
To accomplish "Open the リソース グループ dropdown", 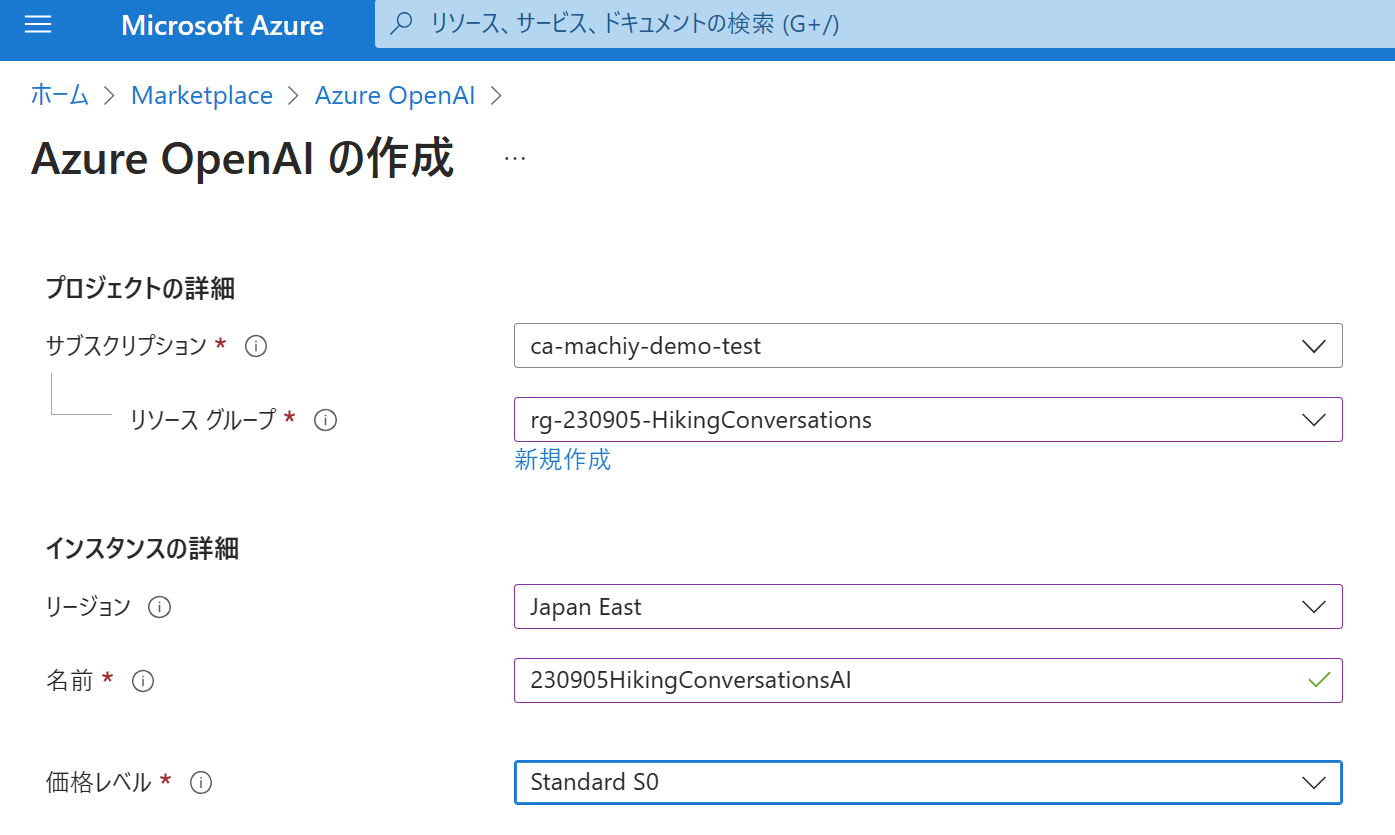I will 928,420.
